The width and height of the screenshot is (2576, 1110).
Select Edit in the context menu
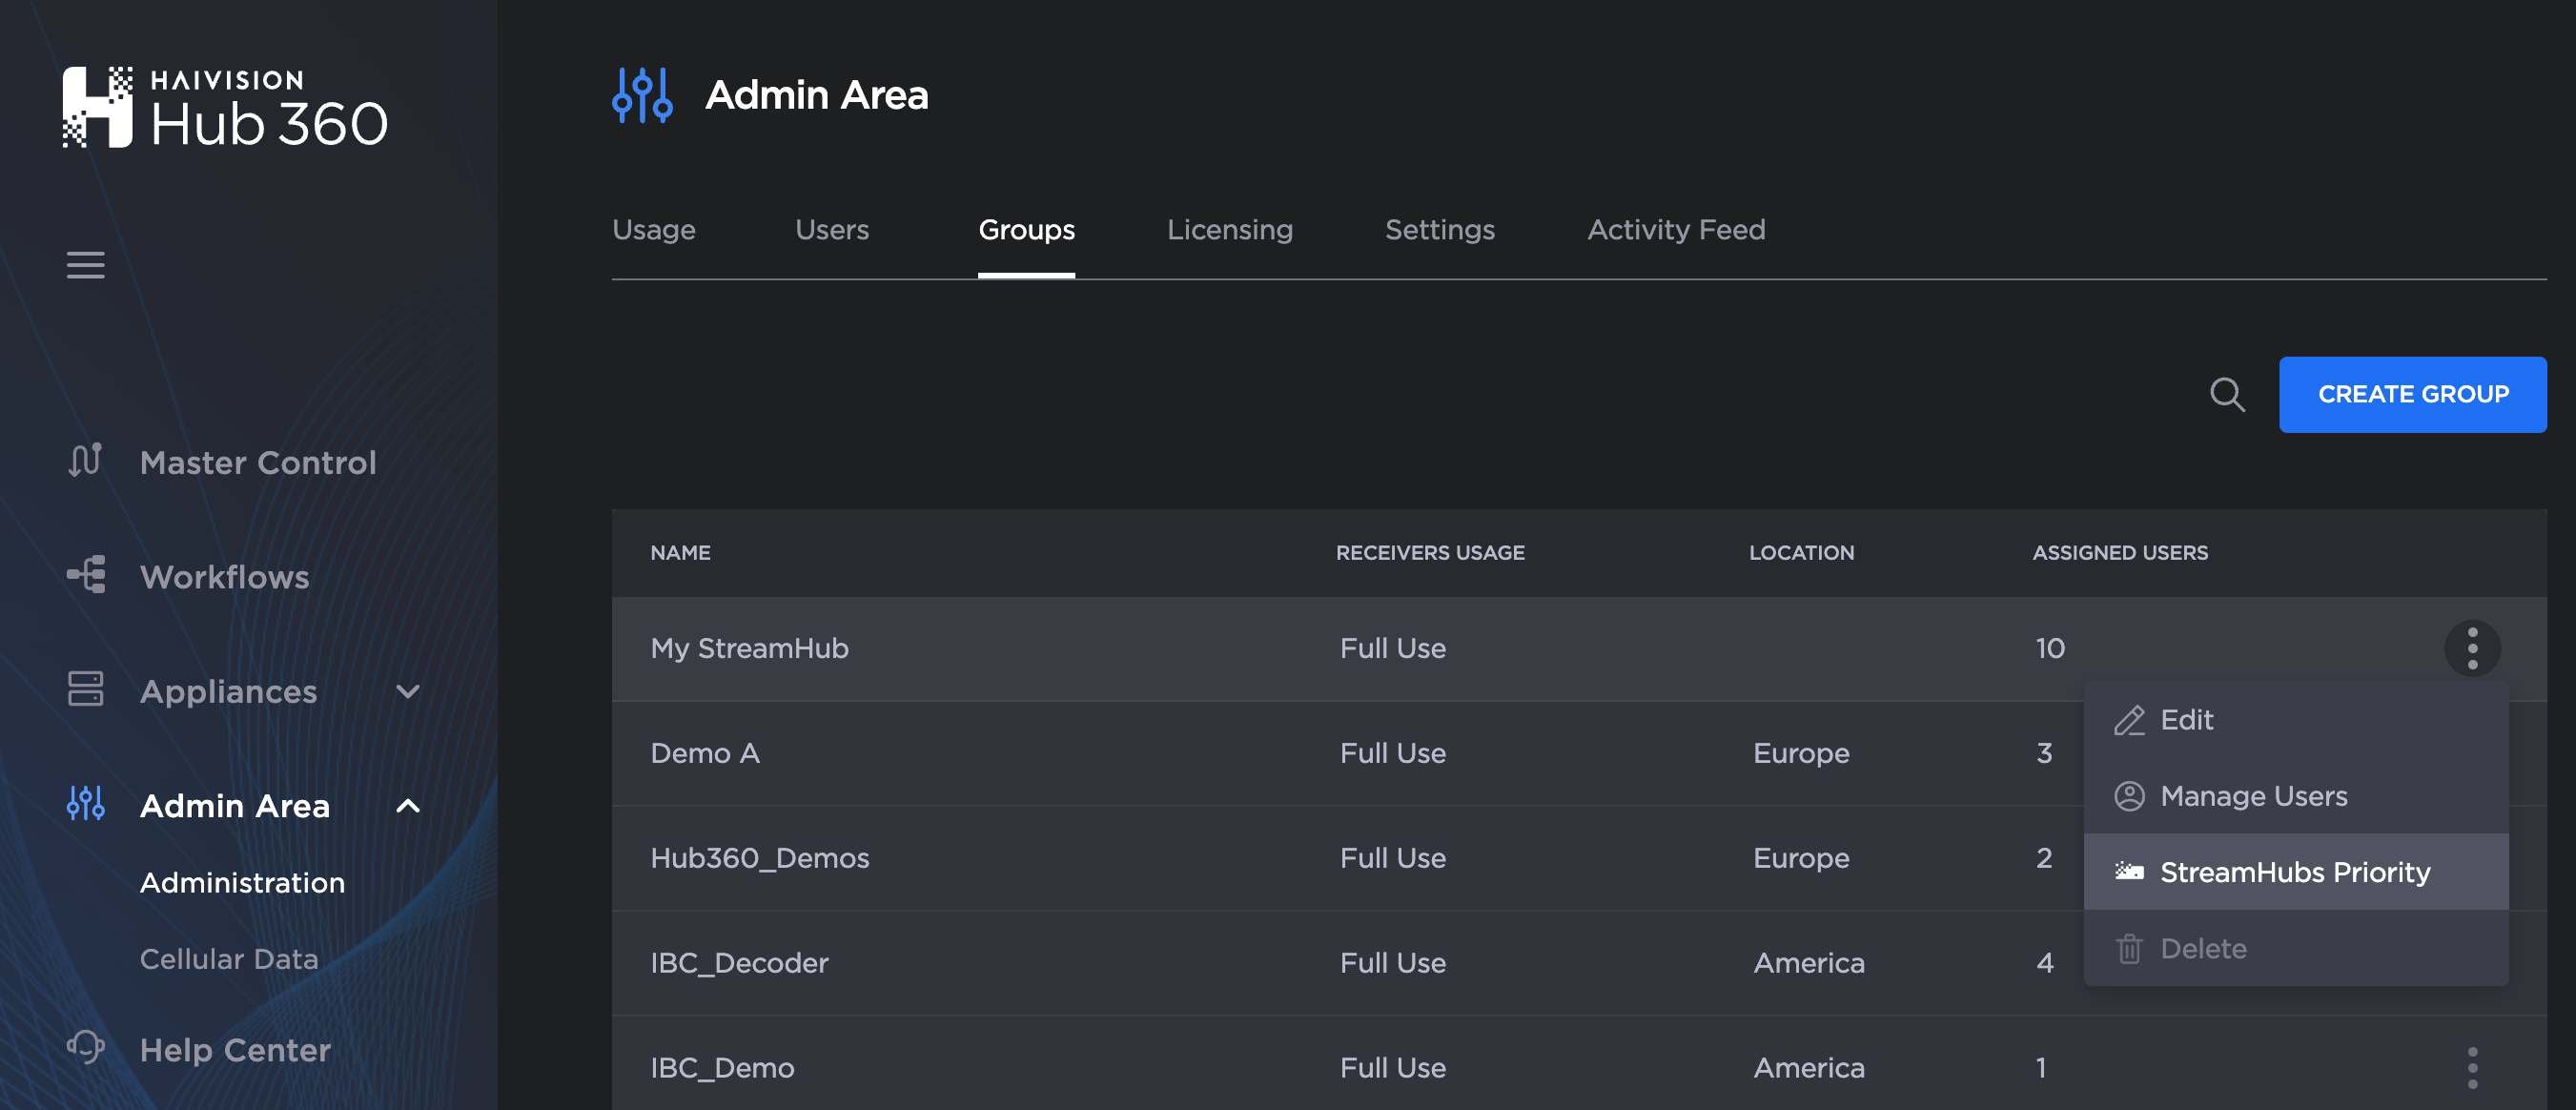click(x=2186, y=720)
